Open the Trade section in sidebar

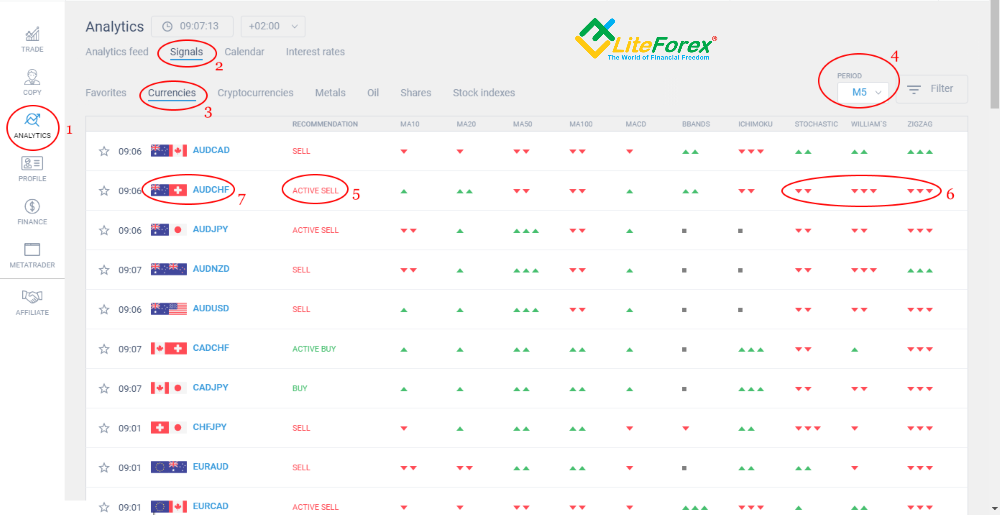tap(32, 40)
